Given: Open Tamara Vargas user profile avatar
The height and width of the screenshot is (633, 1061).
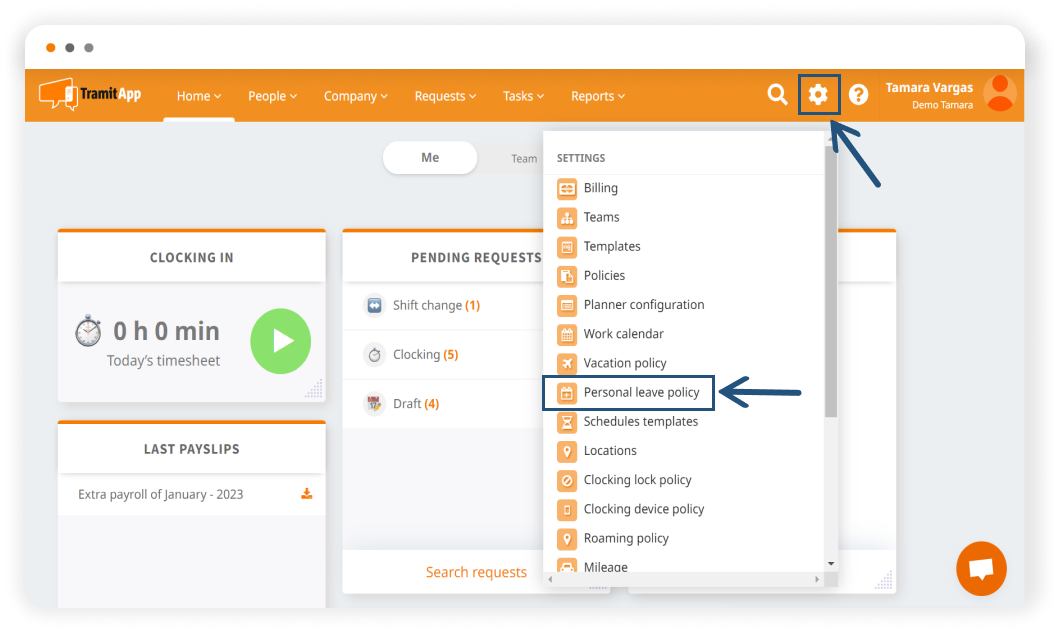Looking at the screenshot, I should tap(999, 94).
